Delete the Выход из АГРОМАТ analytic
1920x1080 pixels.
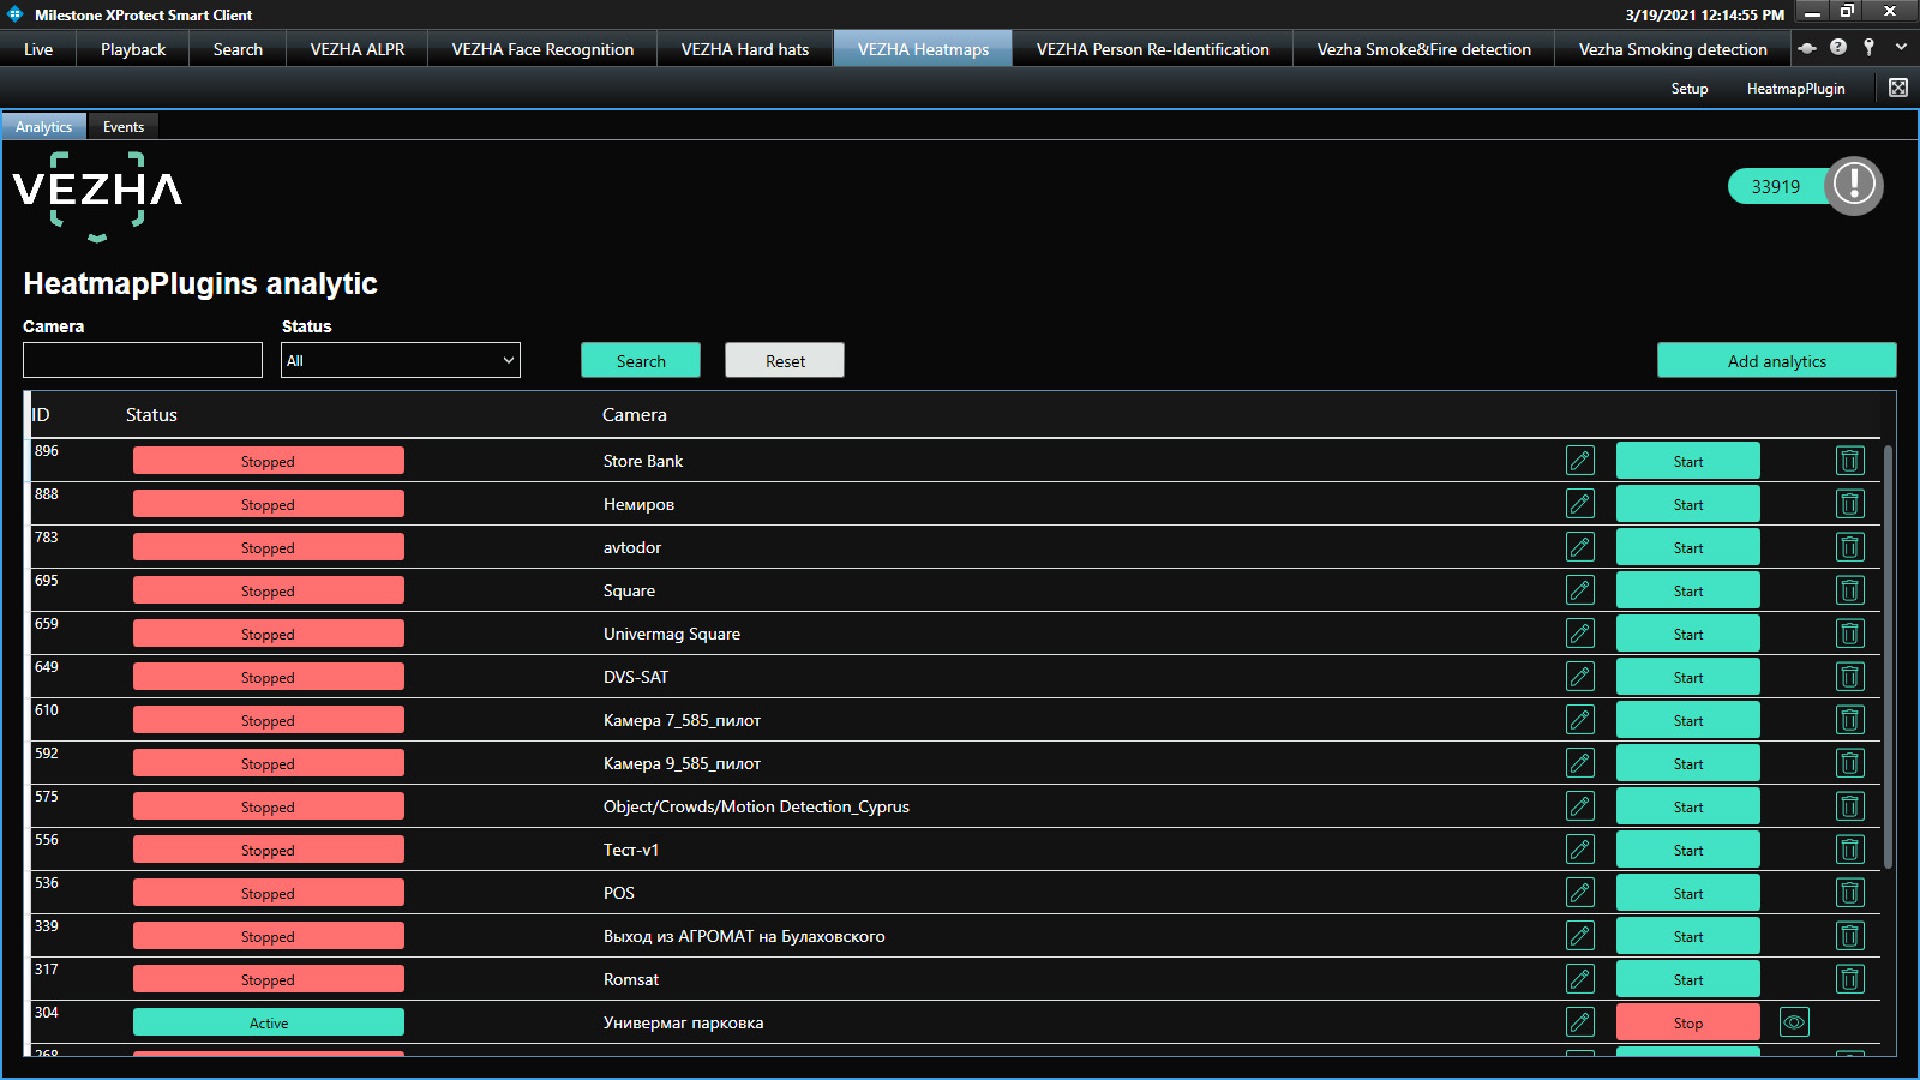point(1850,936)
